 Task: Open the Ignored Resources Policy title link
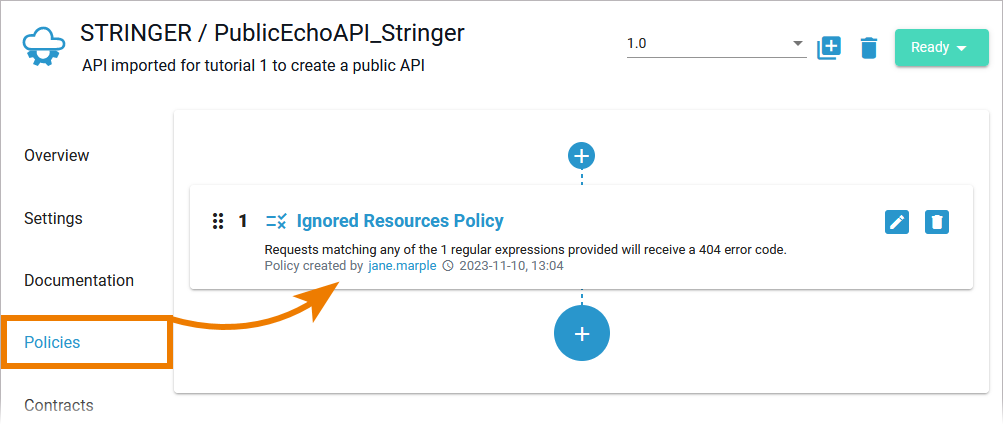point(400,221)
